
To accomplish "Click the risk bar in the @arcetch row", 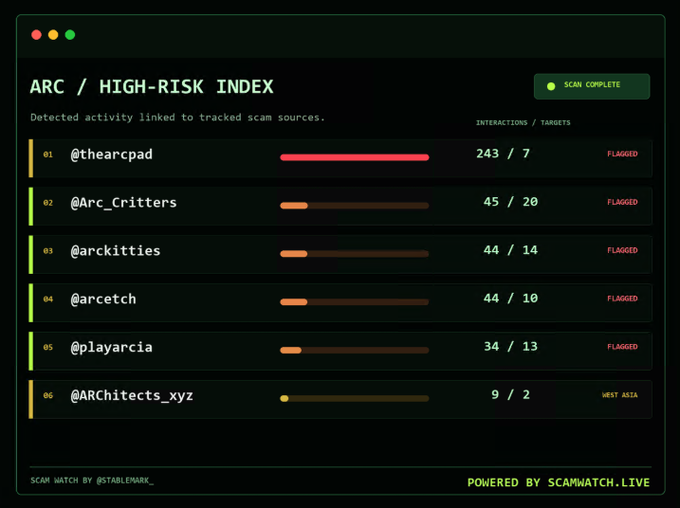I will (354, 302).
